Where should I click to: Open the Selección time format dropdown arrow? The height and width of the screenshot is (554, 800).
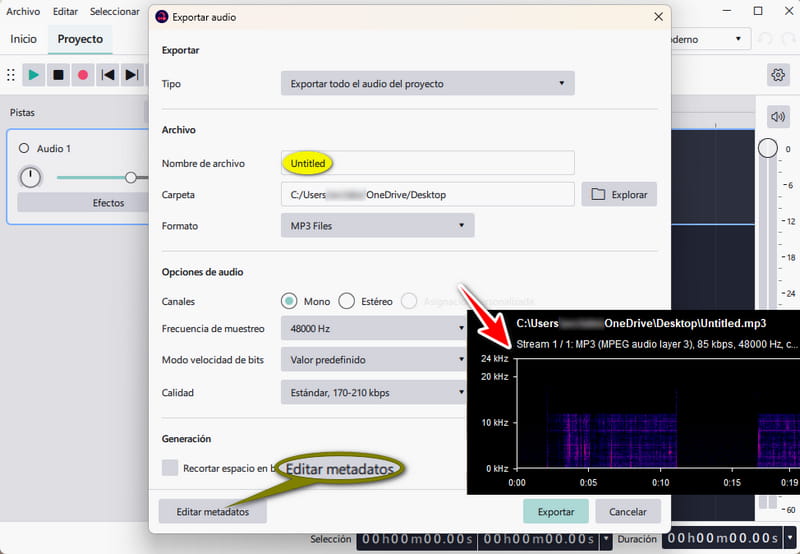click(x=606, y=538)
